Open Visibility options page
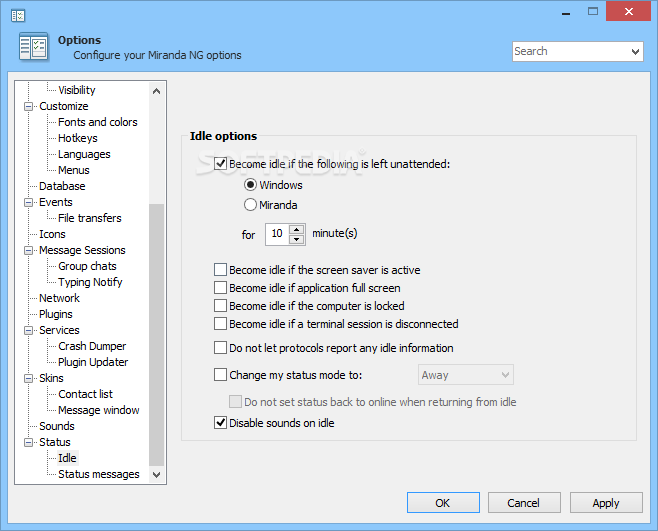The width and height of the screenshot is (658, 531). (77, 90)
